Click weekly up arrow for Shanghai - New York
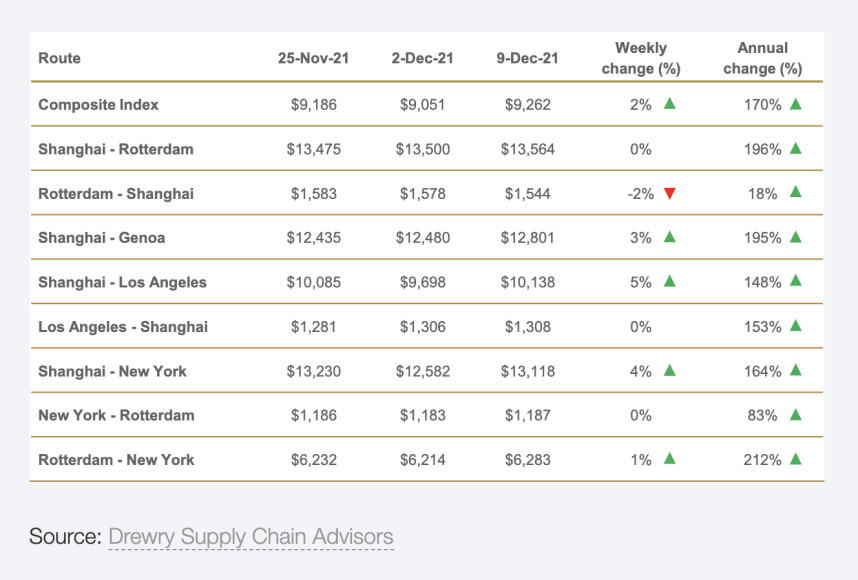 coord(670,370)
